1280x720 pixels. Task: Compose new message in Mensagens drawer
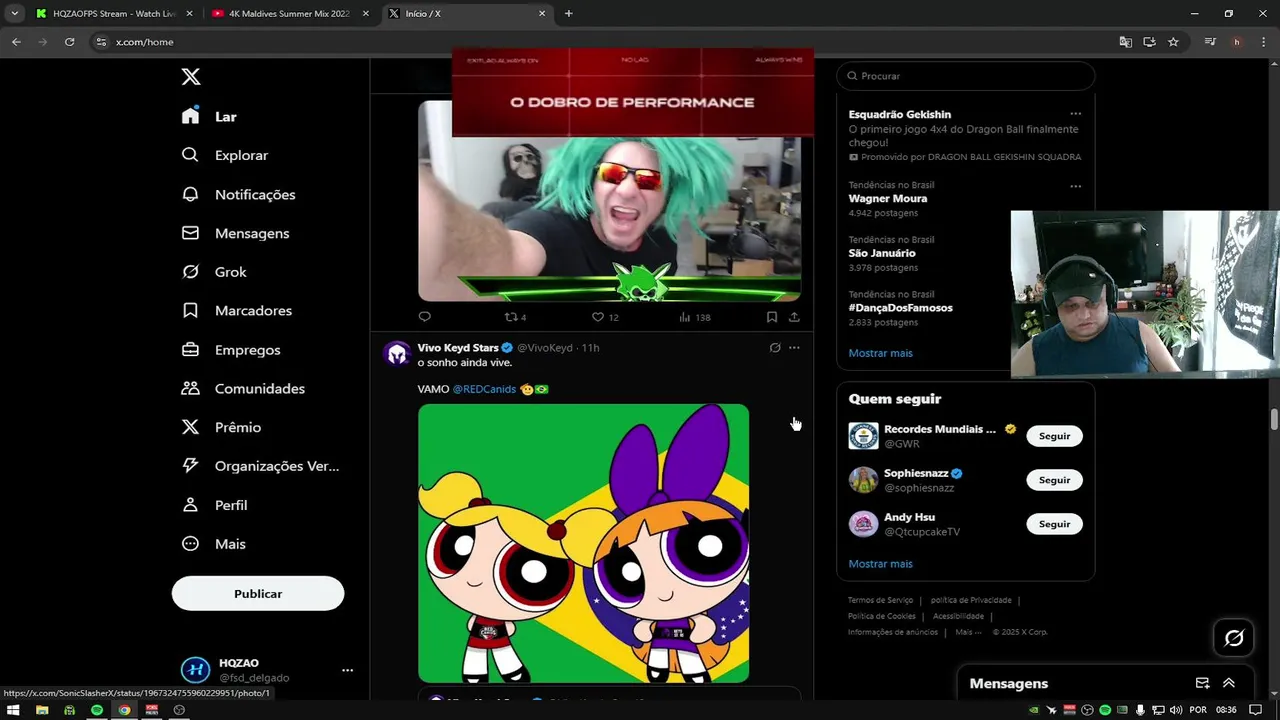pyautogui.click(x=1203, y=683)
